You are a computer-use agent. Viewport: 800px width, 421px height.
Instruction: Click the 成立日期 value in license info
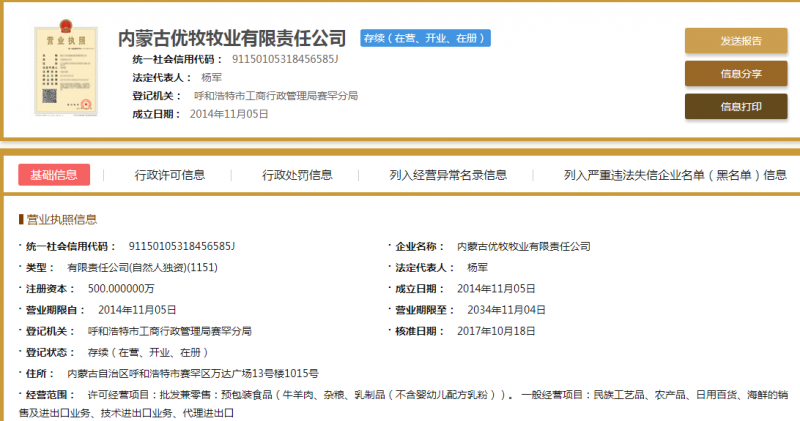pos(496,289)
